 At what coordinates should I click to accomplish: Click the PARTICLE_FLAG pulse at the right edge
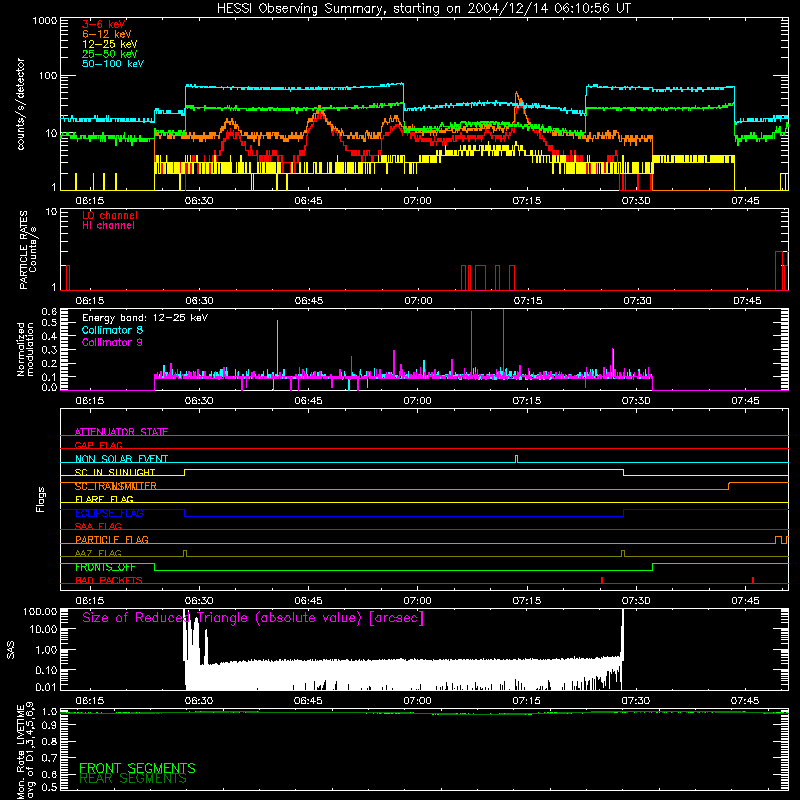(781, 540)
